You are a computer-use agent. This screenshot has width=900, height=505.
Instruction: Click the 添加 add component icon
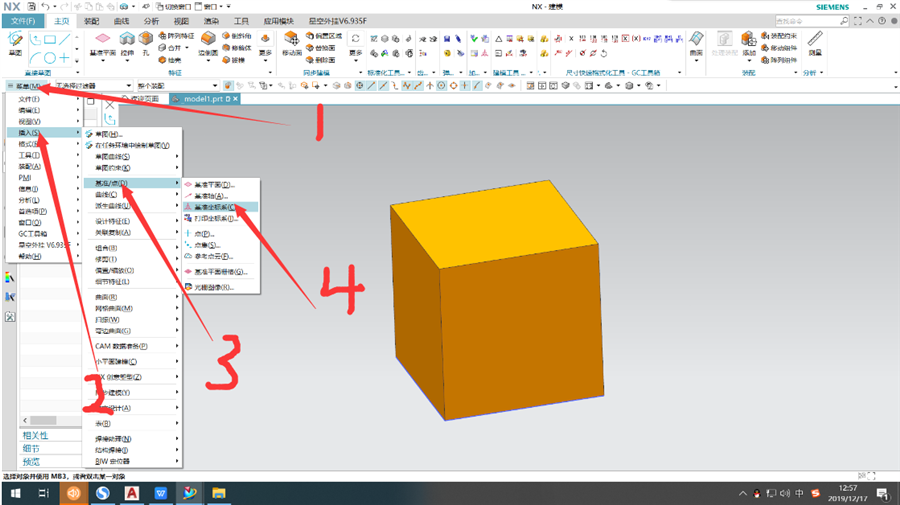(748, 39)
